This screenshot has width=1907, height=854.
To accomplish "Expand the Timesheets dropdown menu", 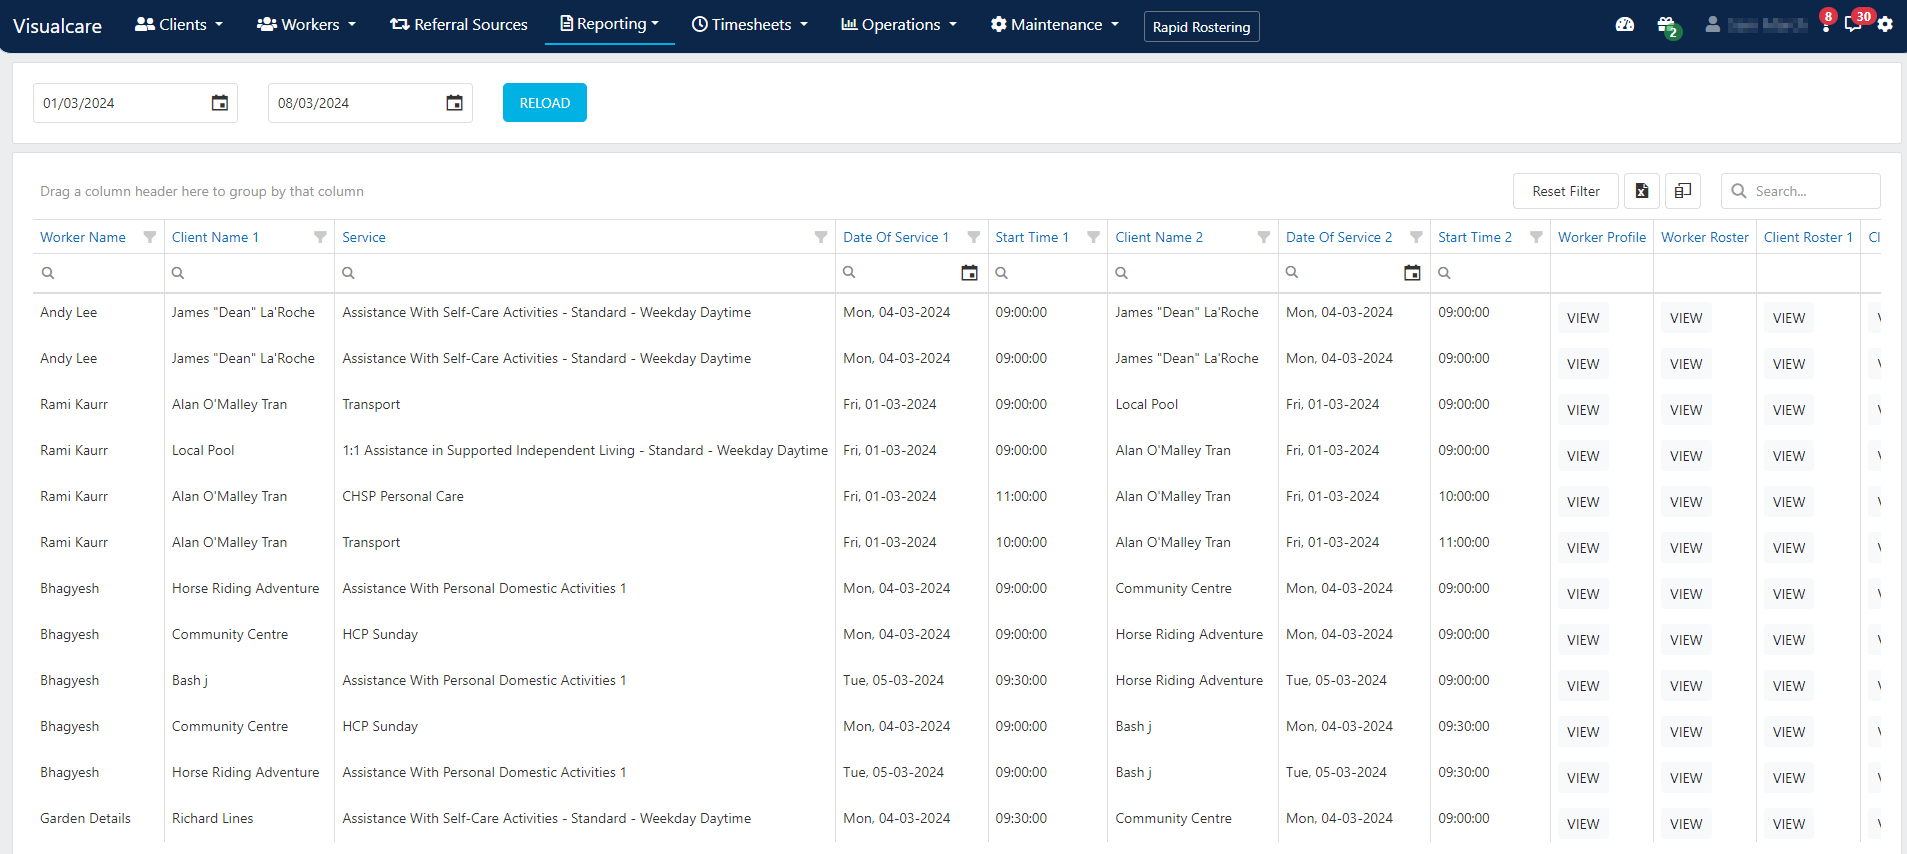I will (x=750, y=24).
